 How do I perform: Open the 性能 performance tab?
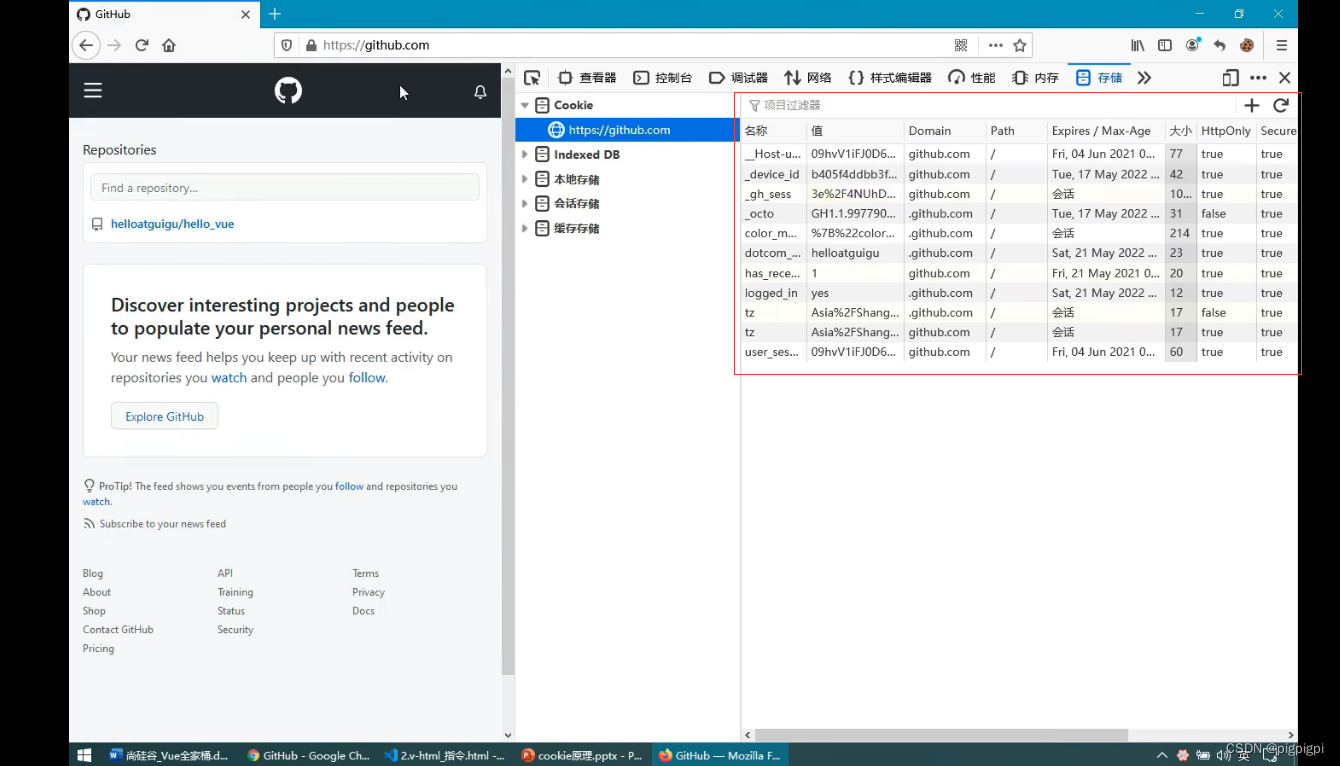[972, 77]
